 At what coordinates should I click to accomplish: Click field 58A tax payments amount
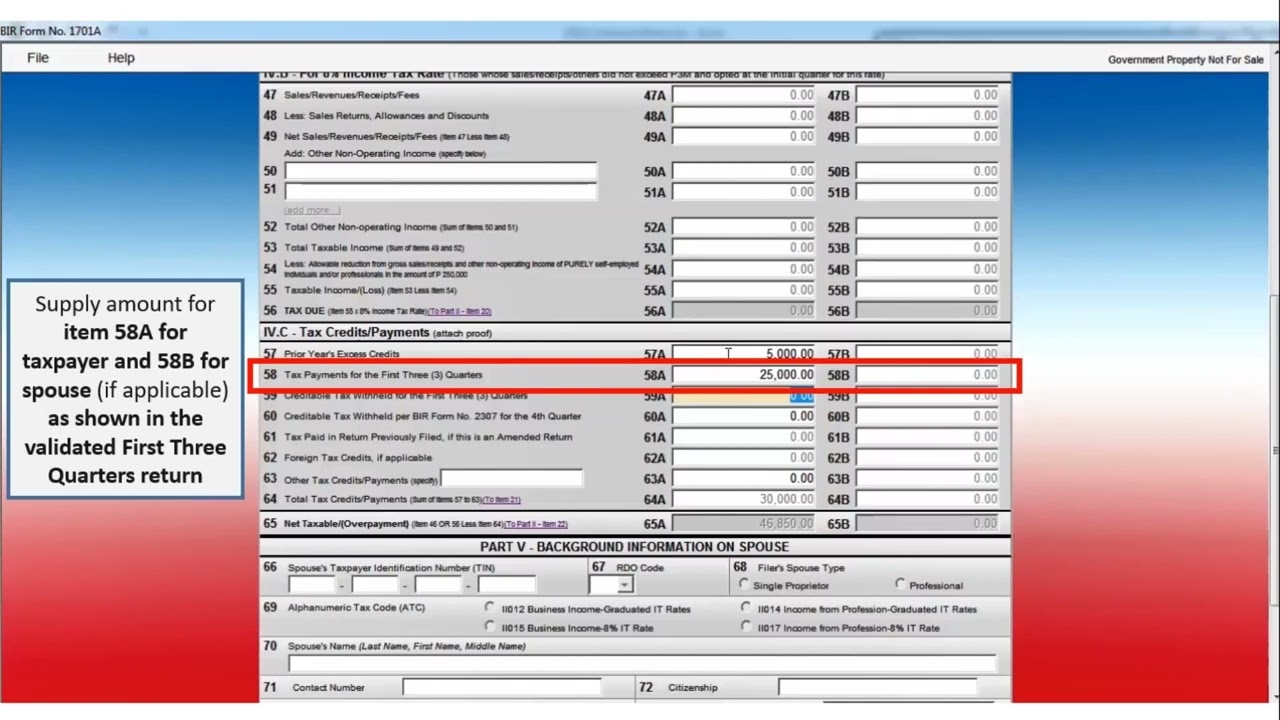point(745,375)
